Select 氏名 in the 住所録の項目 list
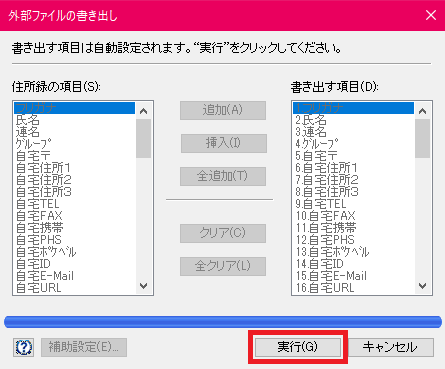The image size is (445, 369). 75,120
